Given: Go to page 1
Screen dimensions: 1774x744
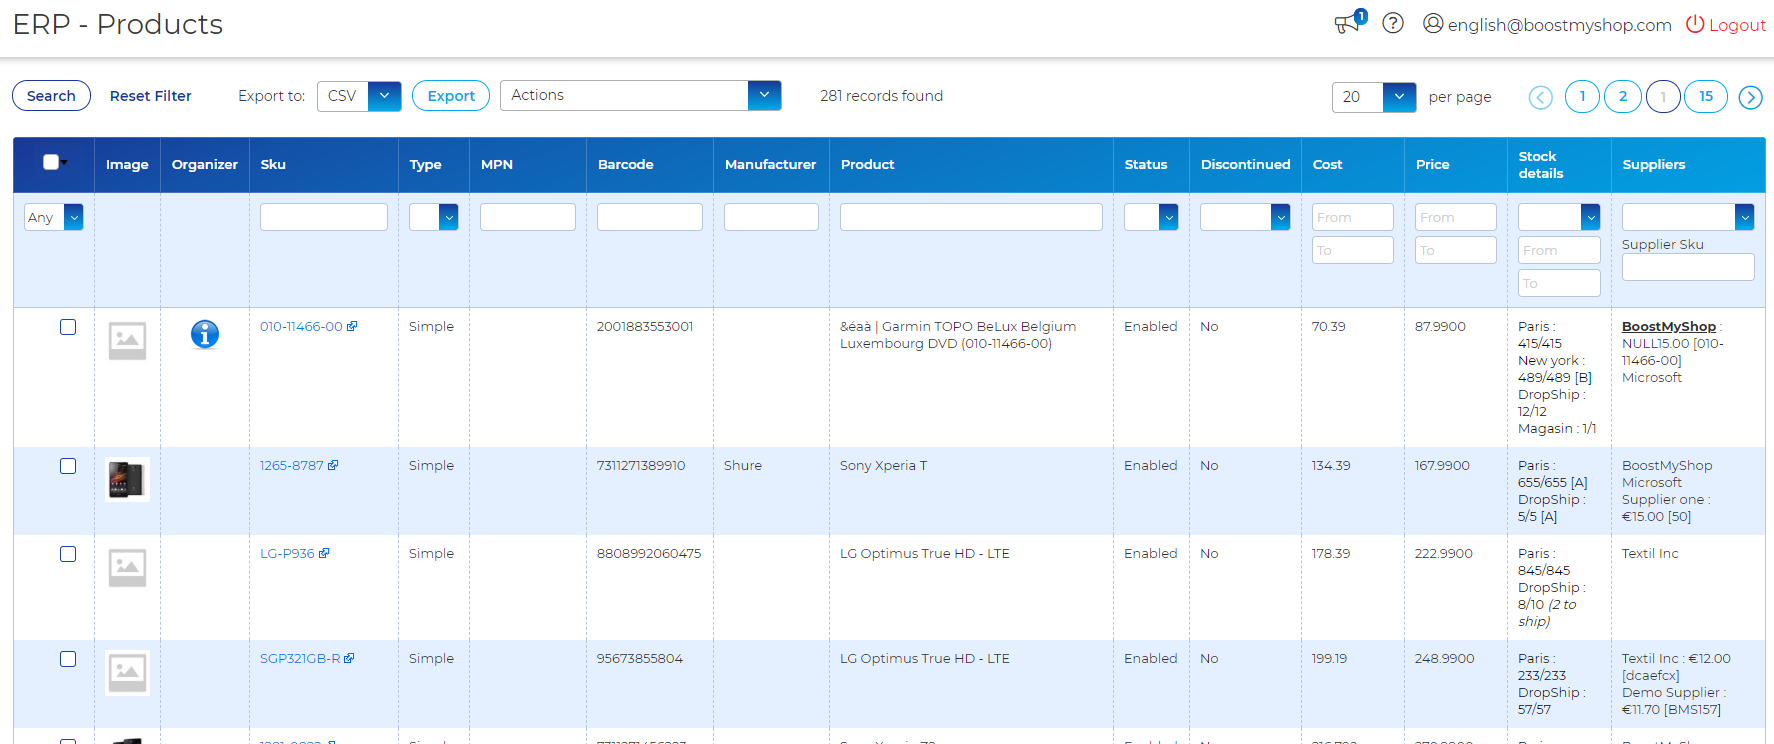Looking at the screenshot, I should 1582,96.
